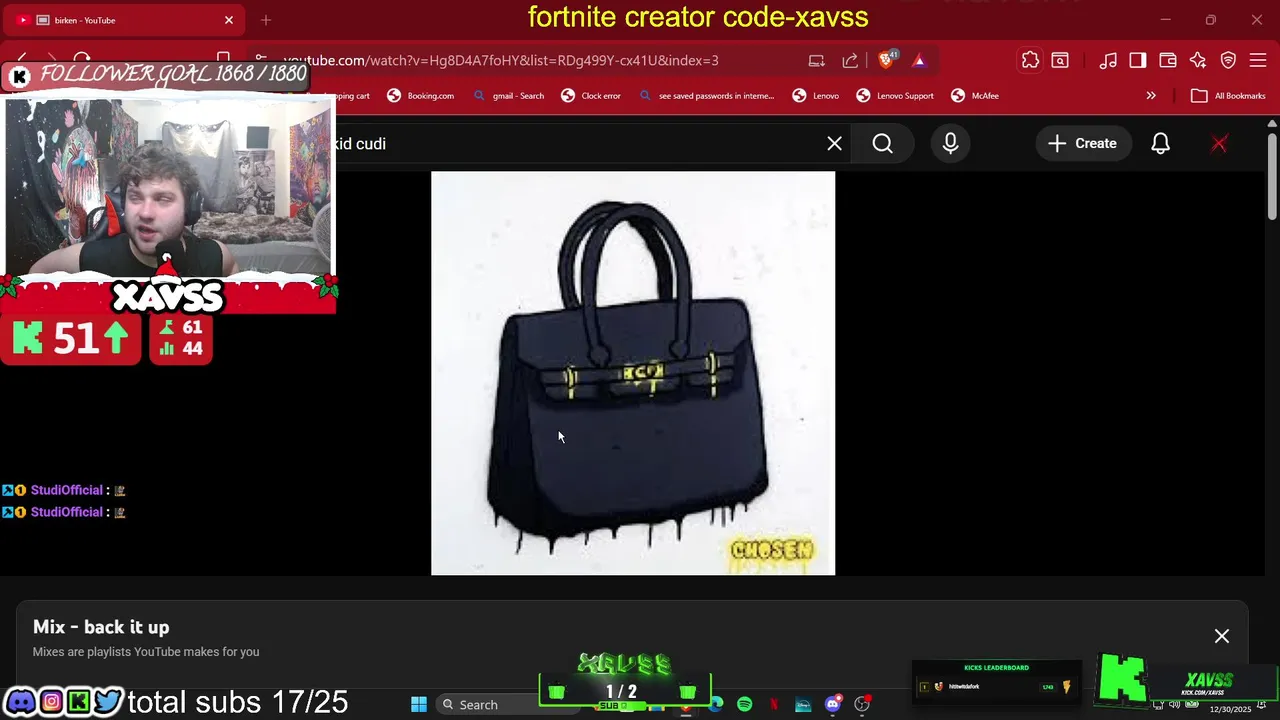
Task: Activate YouTube voice search microphone
Action: click(950, 144)
